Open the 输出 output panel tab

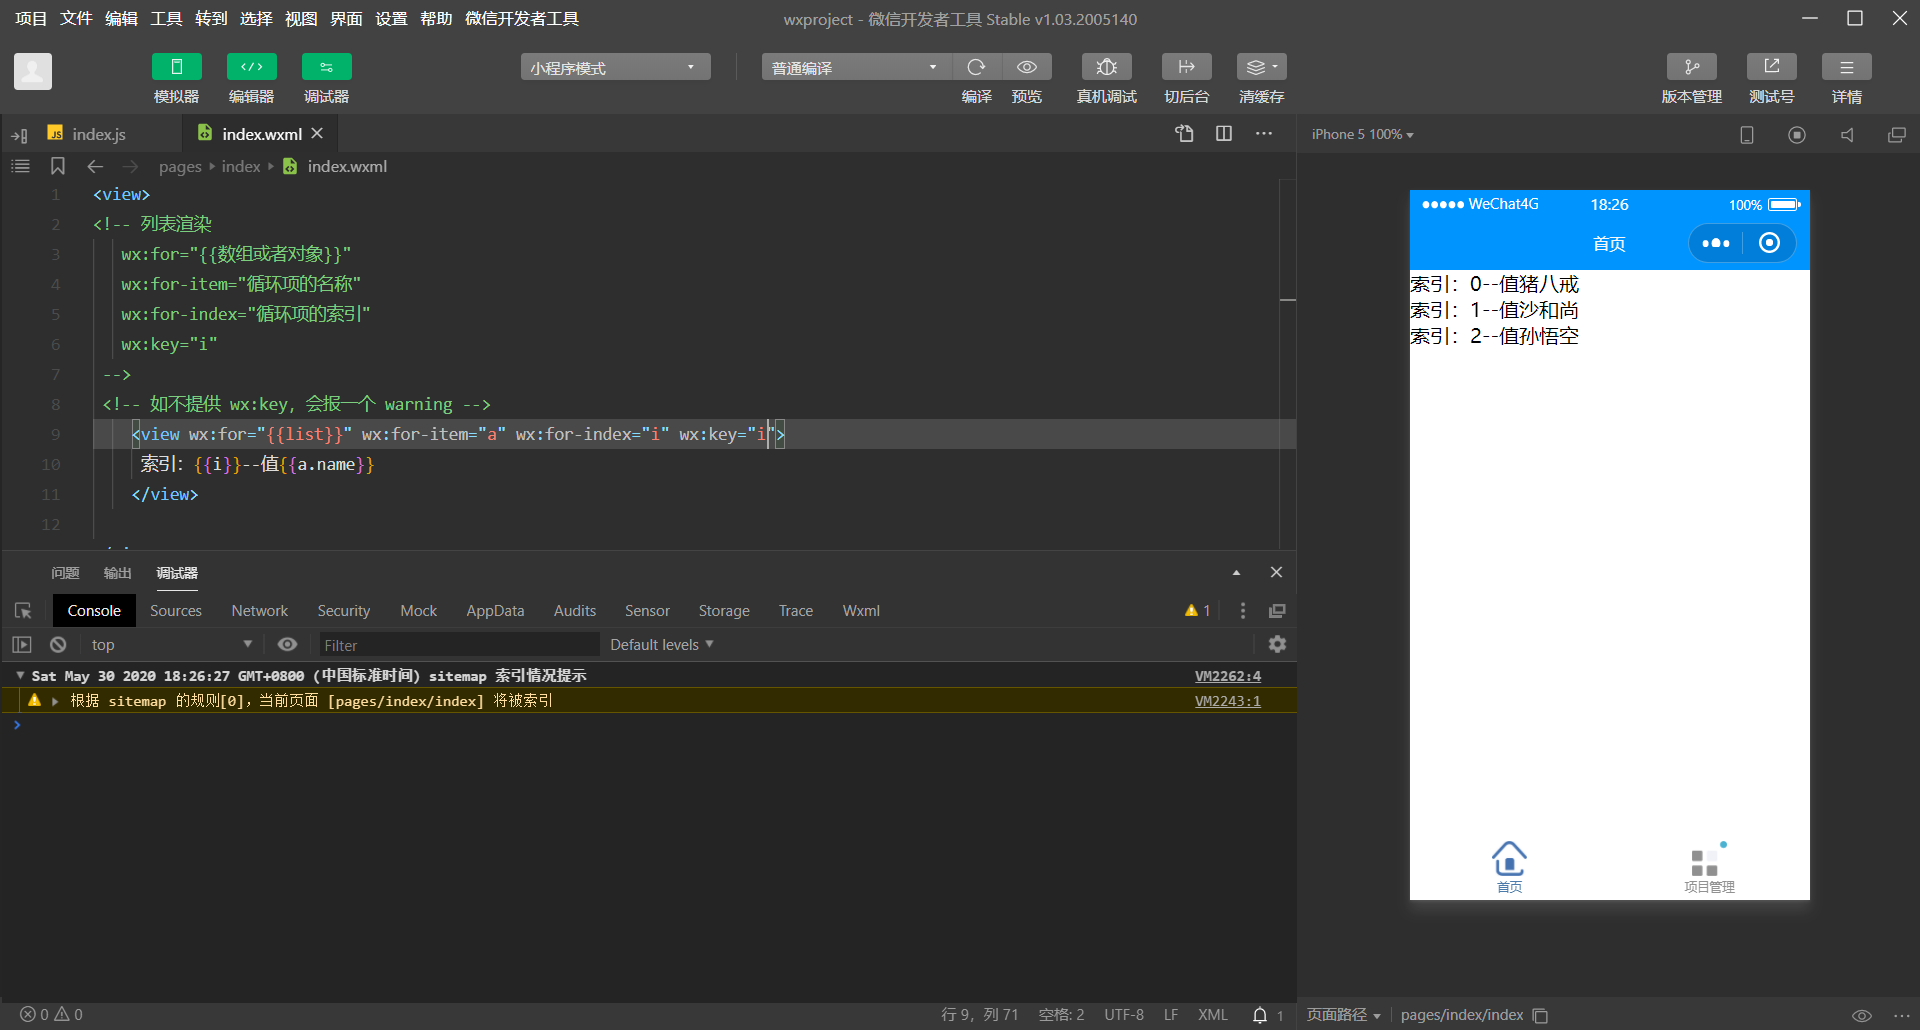(x=117, y=573)
